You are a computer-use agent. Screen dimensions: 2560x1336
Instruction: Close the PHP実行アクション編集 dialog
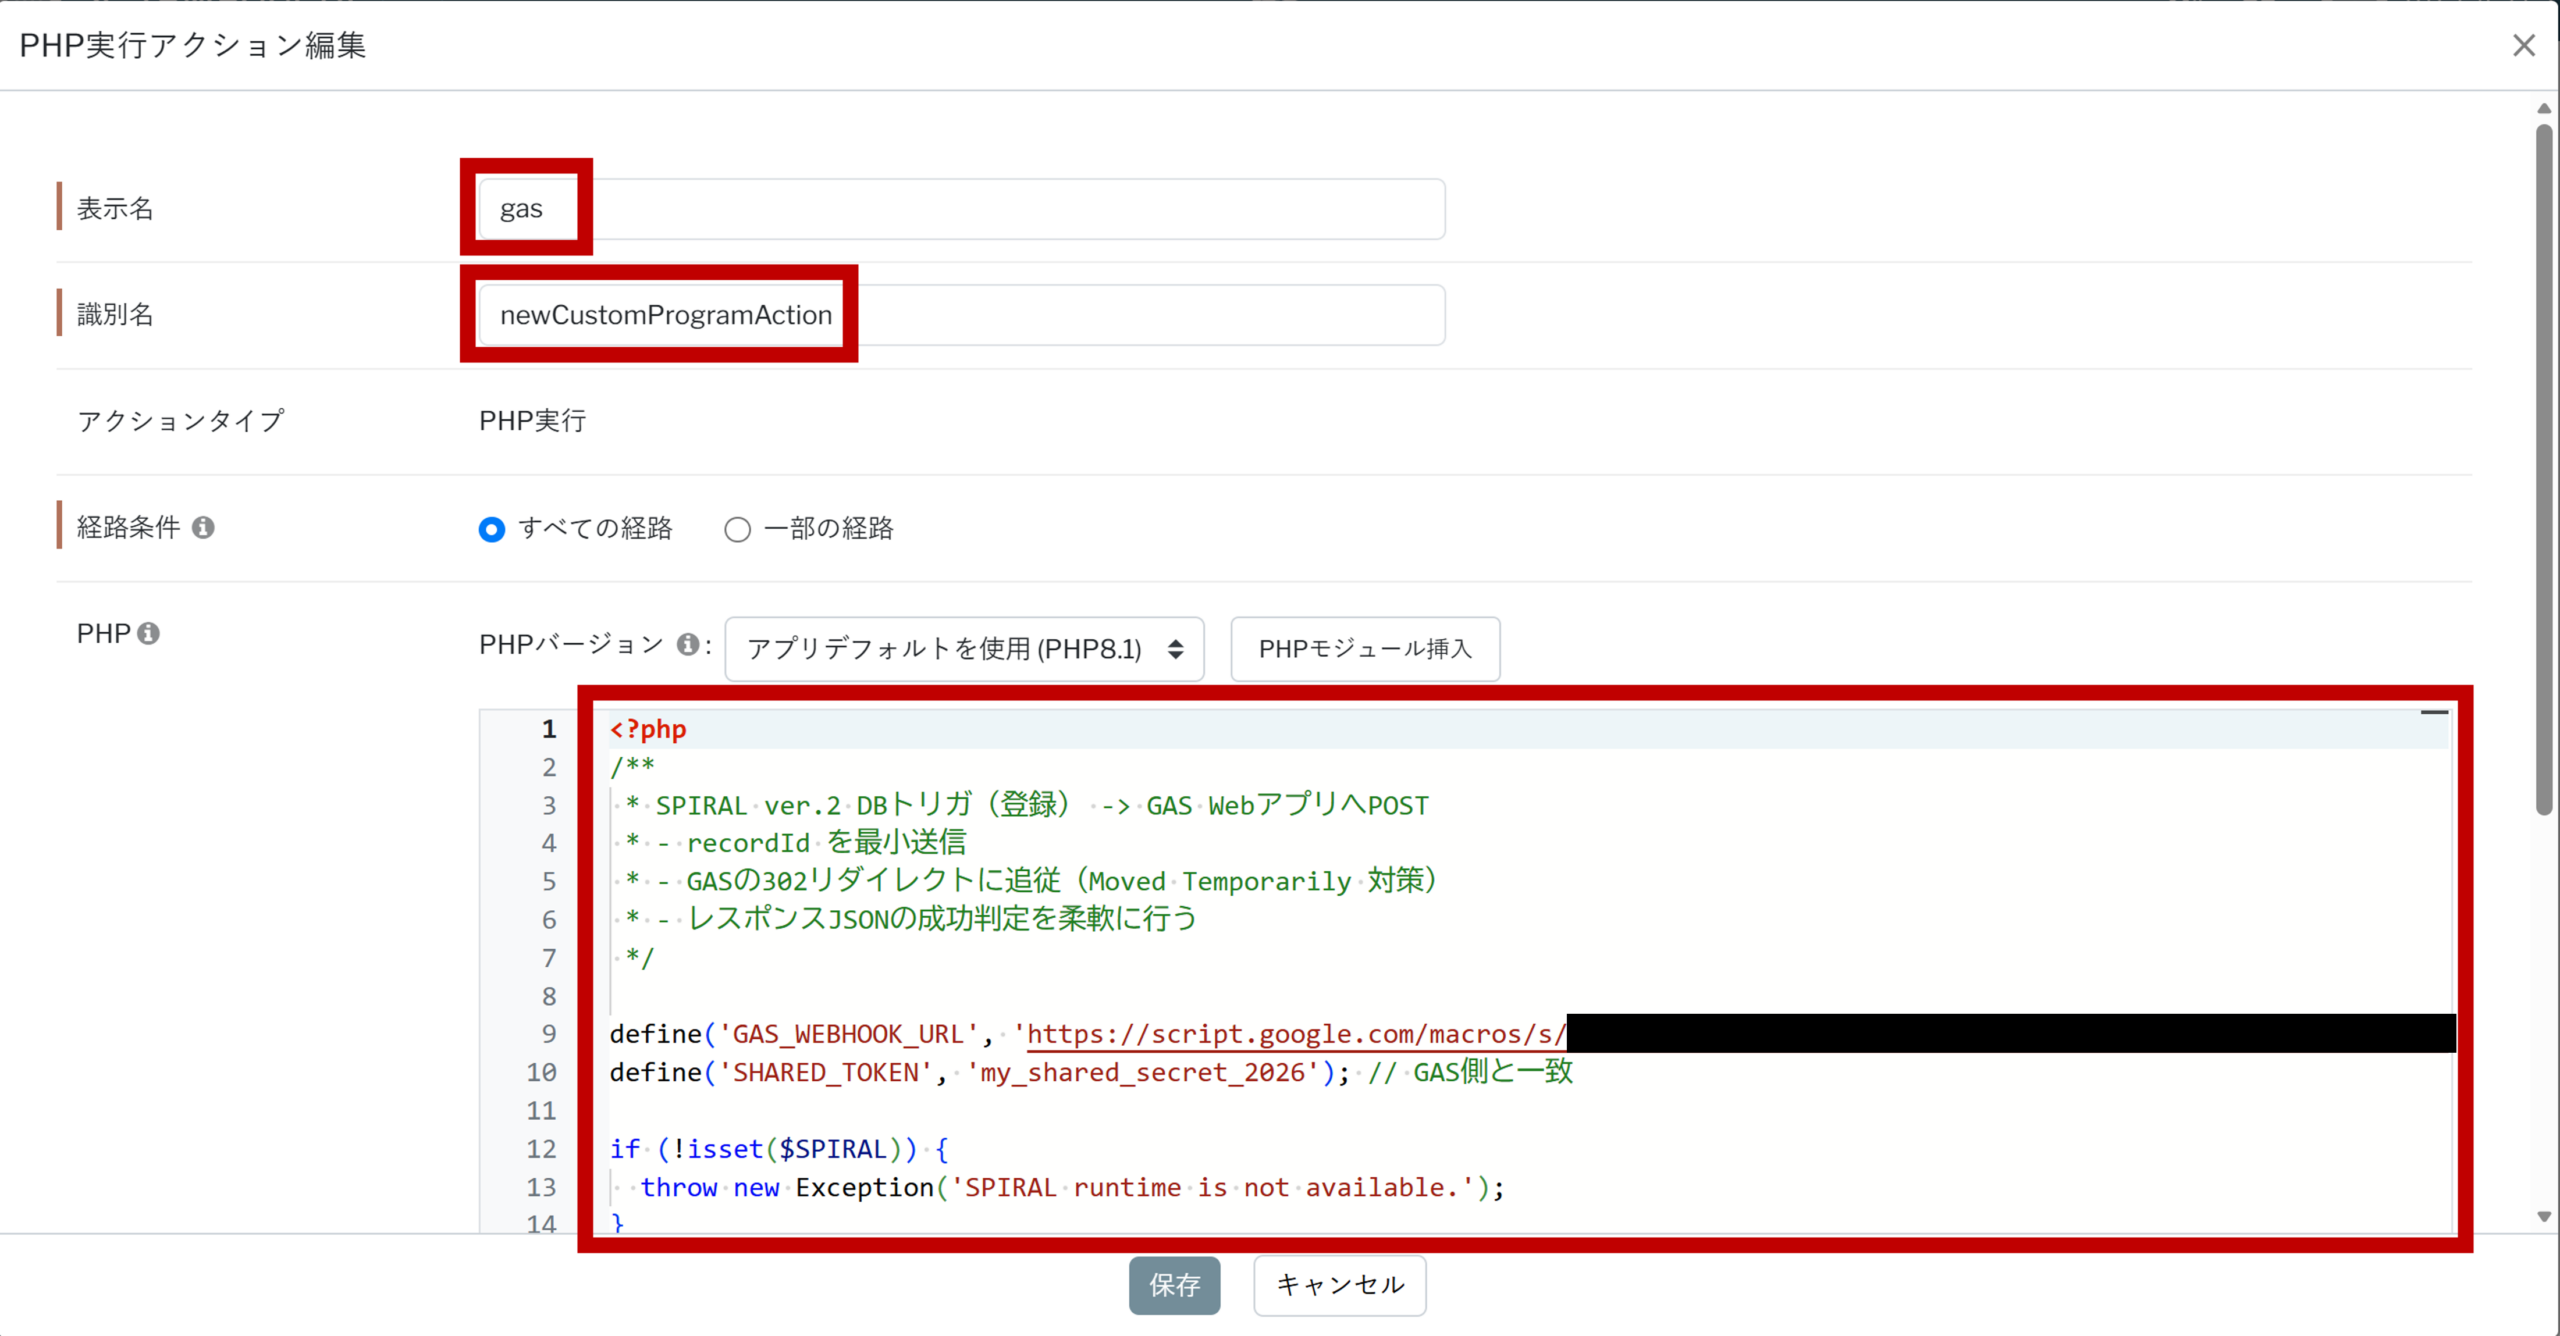click(x=2523, y=45)
